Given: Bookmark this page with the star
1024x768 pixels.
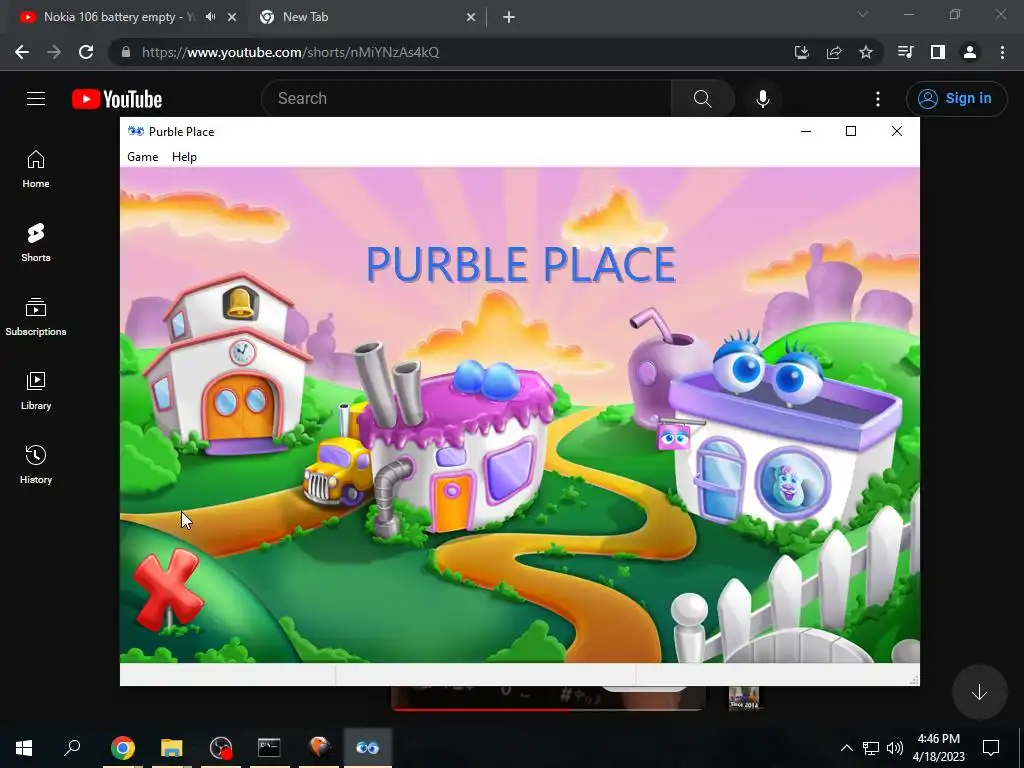Looking at the screenshot, I should pyautogui.click(x=866, y=52).
